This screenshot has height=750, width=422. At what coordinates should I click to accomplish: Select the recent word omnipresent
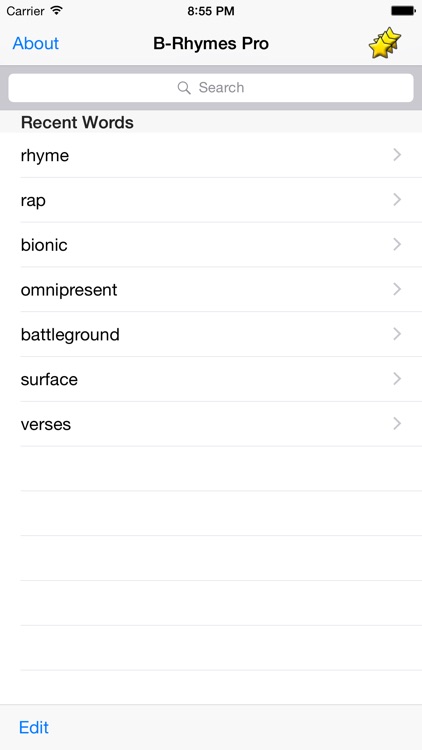[211, 289]
